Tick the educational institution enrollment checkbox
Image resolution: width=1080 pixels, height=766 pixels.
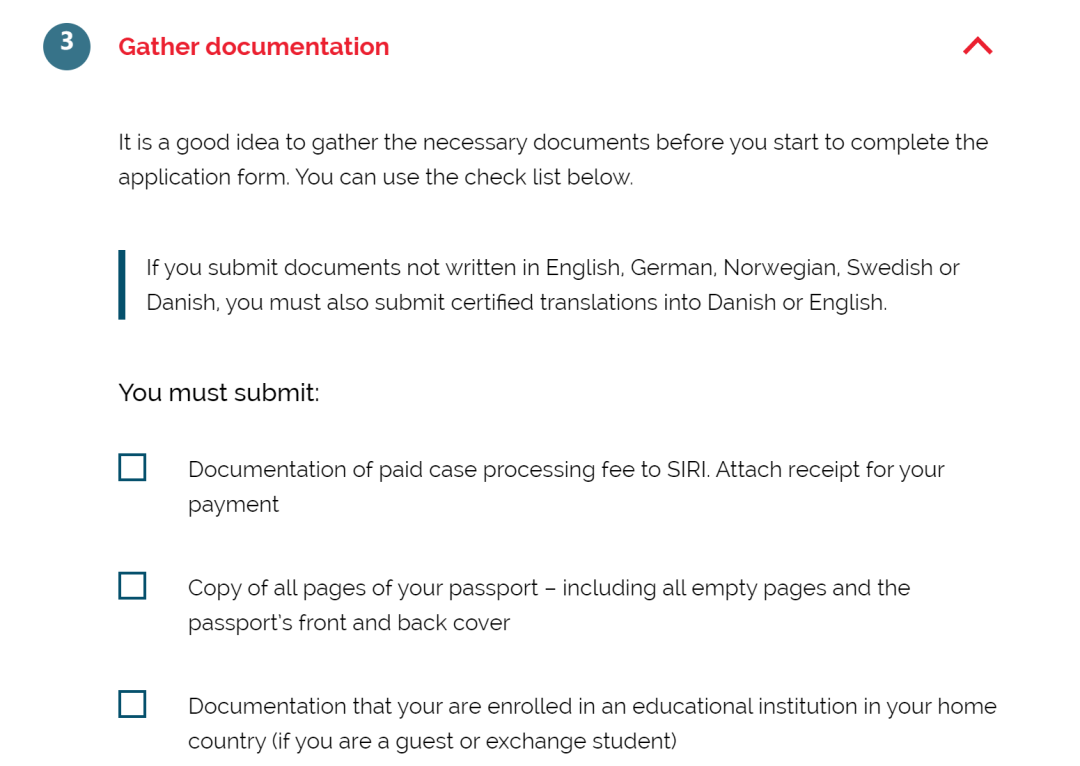click(x=132, y=704)
